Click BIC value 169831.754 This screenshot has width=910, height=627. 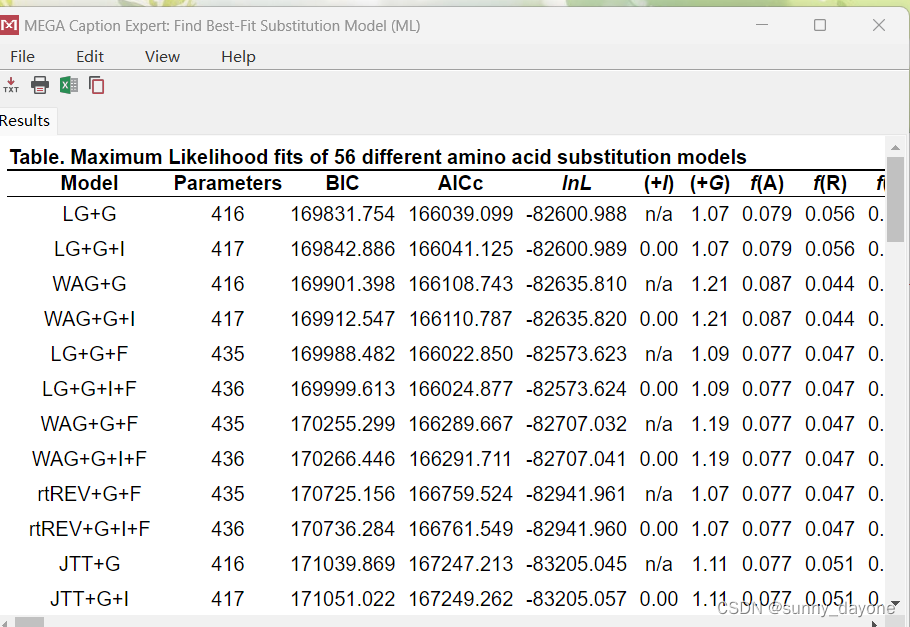[x=342, y=214]
